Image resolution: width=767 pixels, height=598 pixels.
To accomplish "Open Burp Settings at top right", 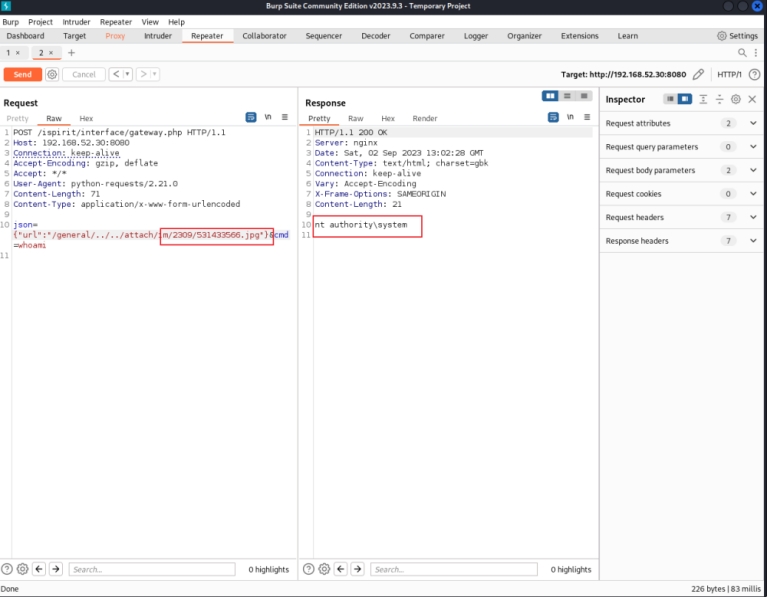I will 737,36.
